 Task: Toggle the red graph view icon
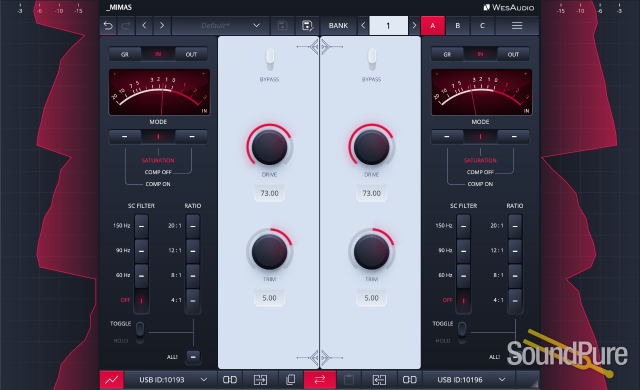(111, 380)
